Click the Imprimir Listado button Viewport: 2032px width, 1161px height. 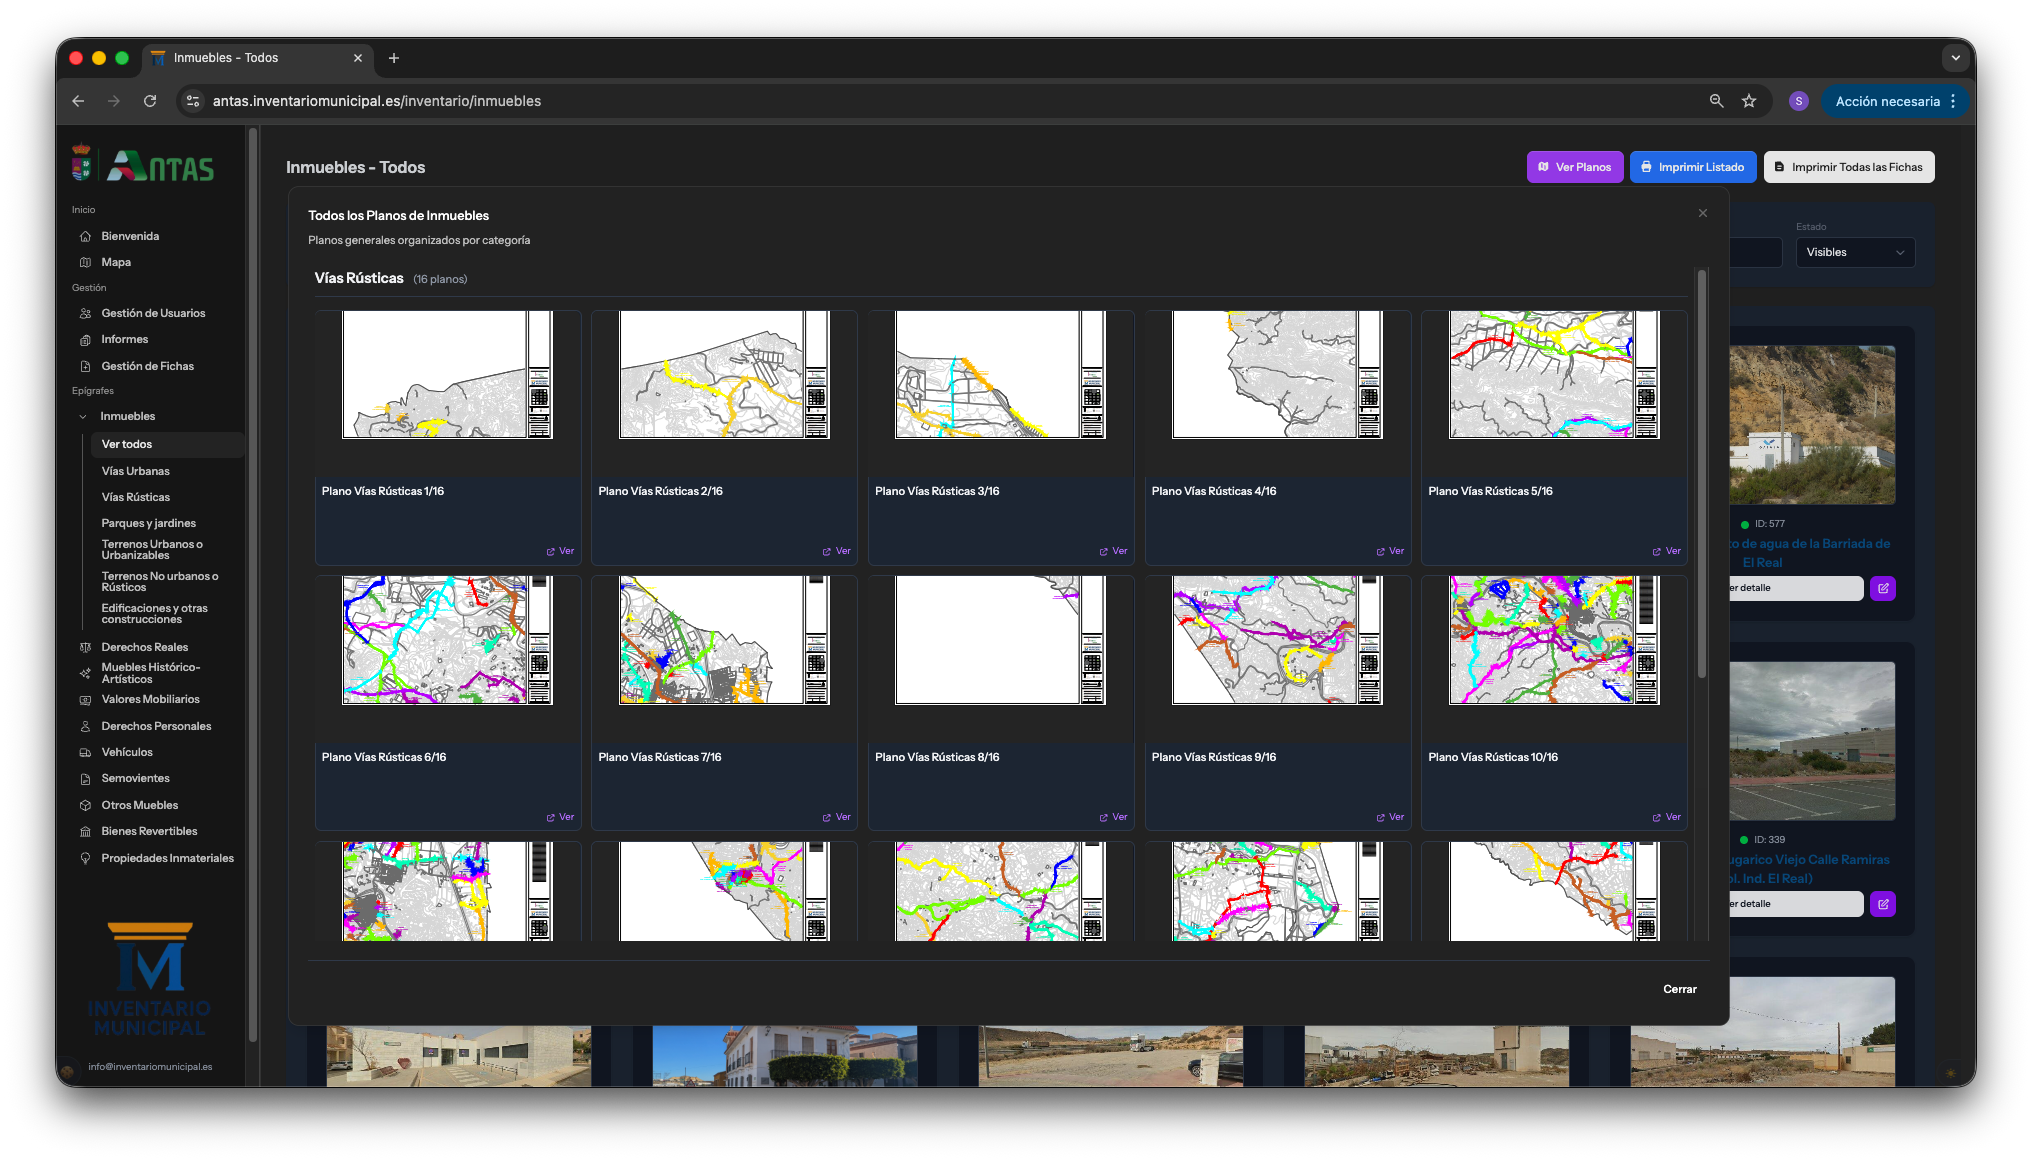click(1693, 167)
